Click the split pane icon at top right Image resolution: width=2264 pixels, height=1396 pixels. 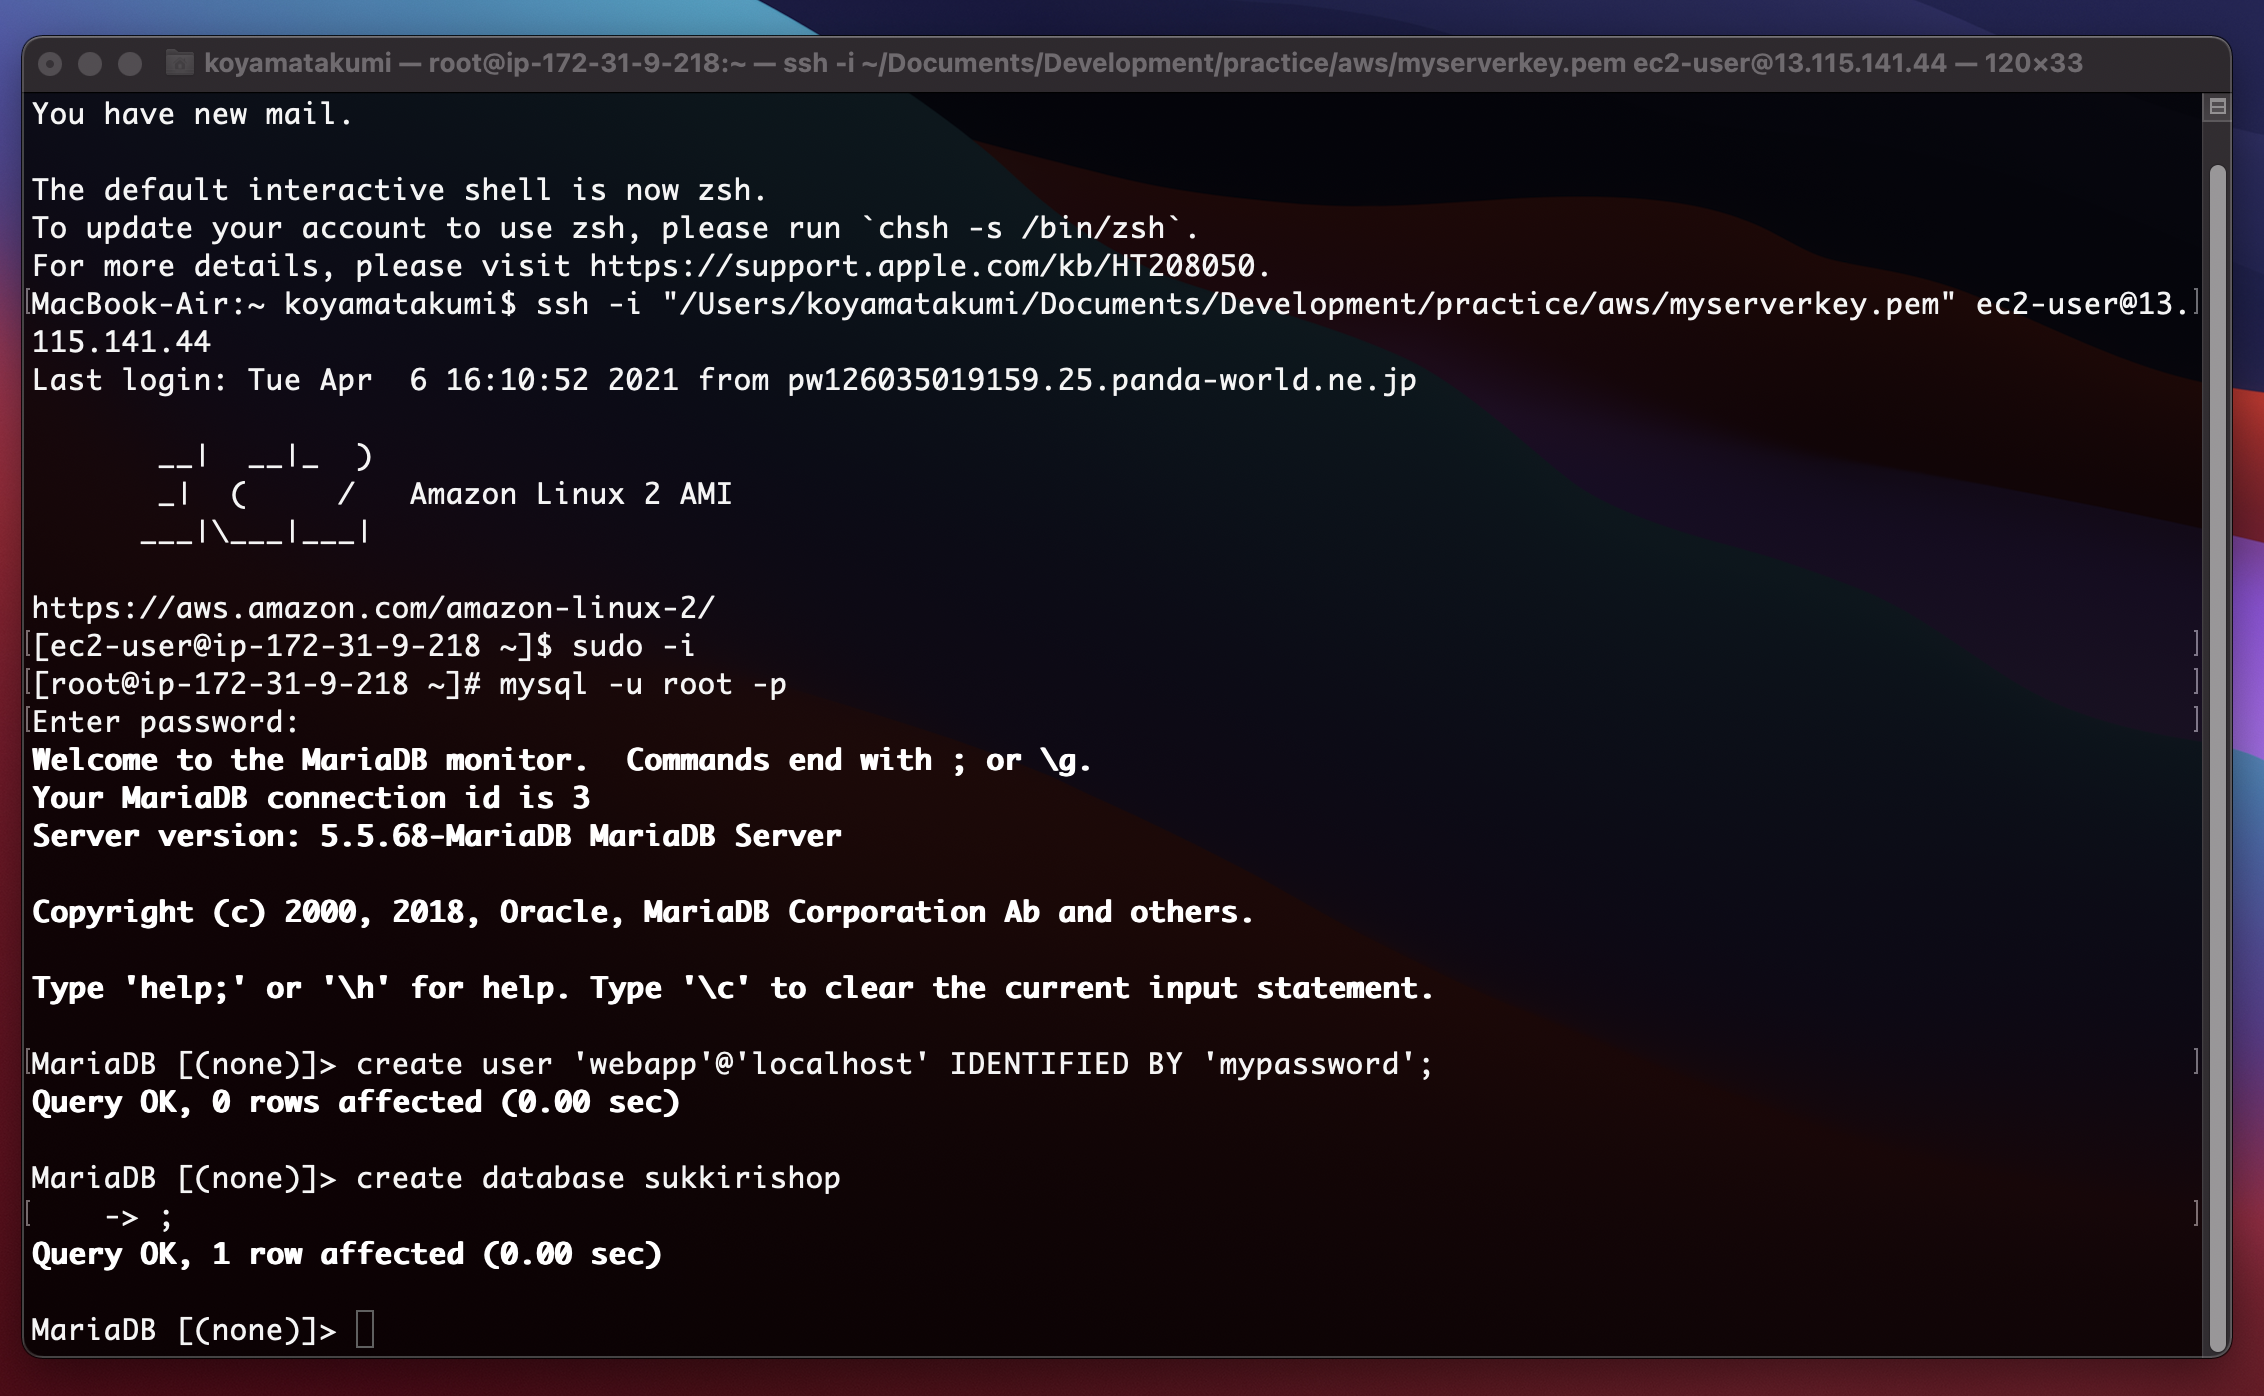click(2217, 107)
